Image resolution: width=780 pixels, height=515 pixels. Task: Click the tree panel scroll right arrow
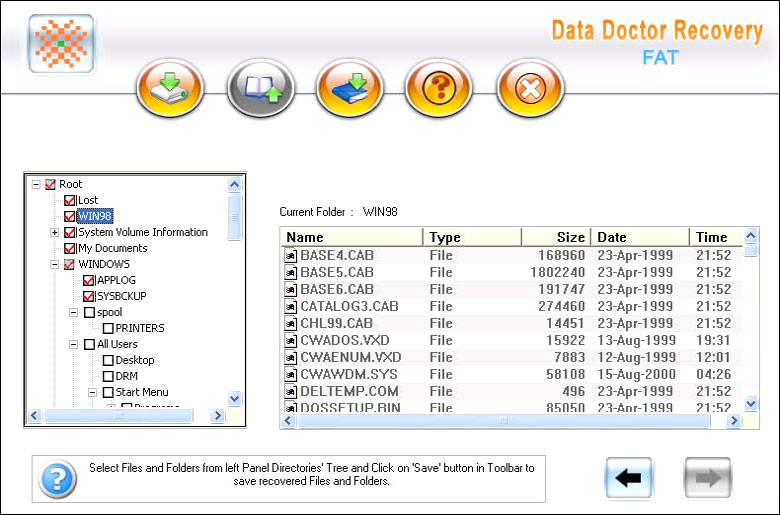217,415
